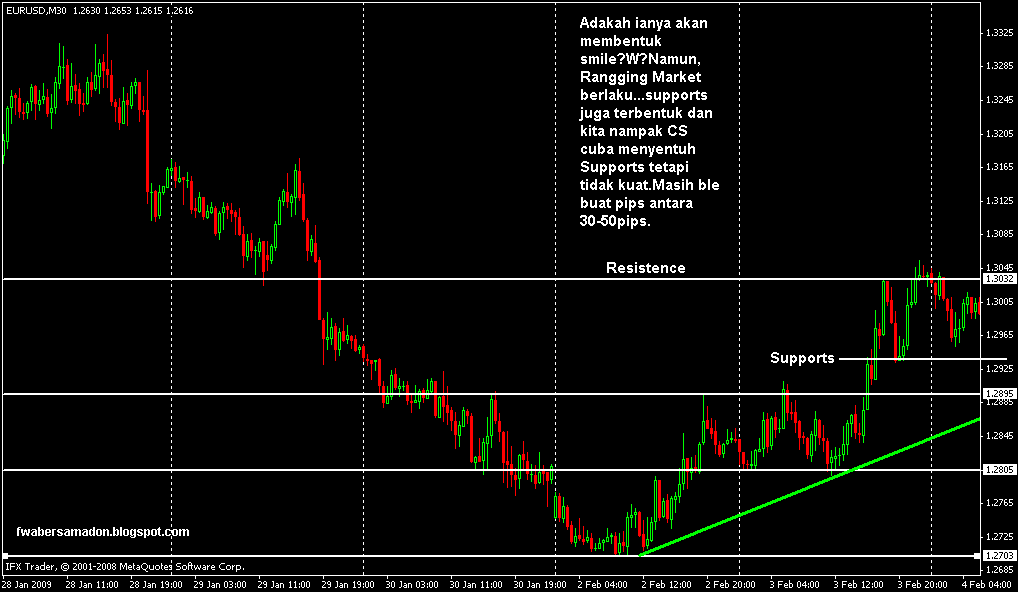Click the "3 Feb 20:00" time label
The width and height of the screenshot is (1018, 592).
[925, 584]
